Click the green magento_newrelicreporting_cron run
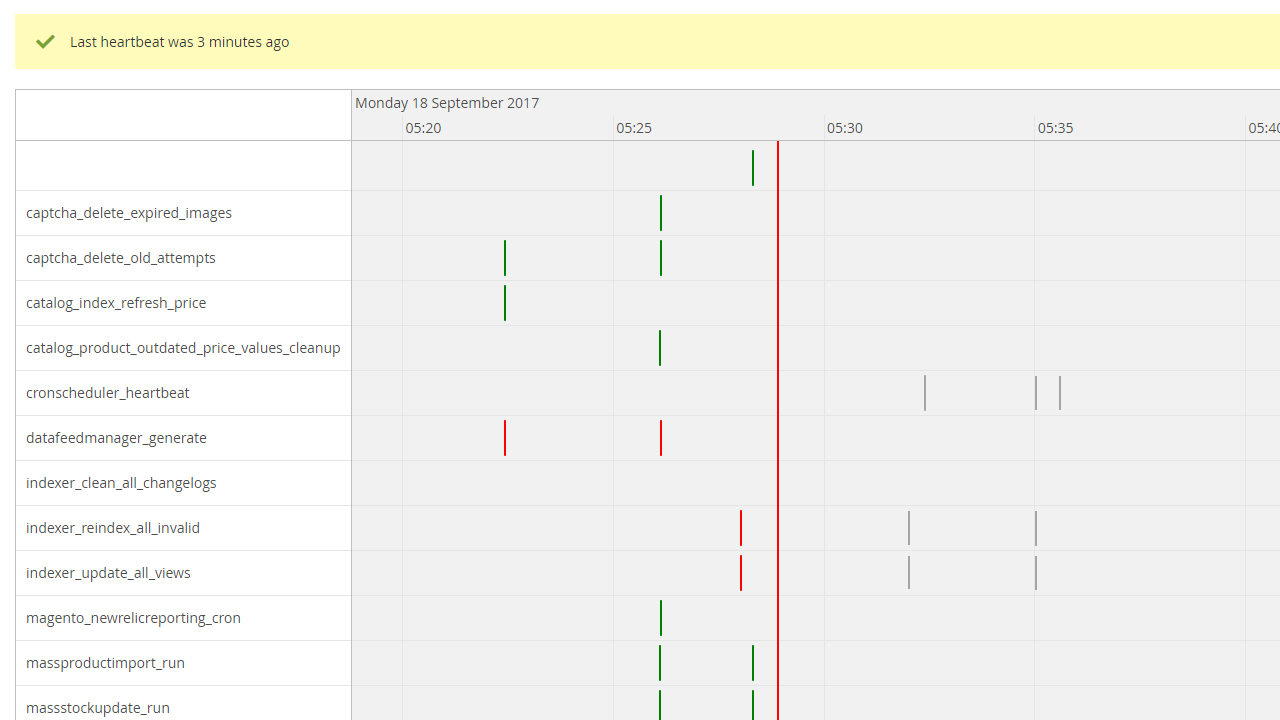Screen dimensions: 1280x720 click(660, 617)
